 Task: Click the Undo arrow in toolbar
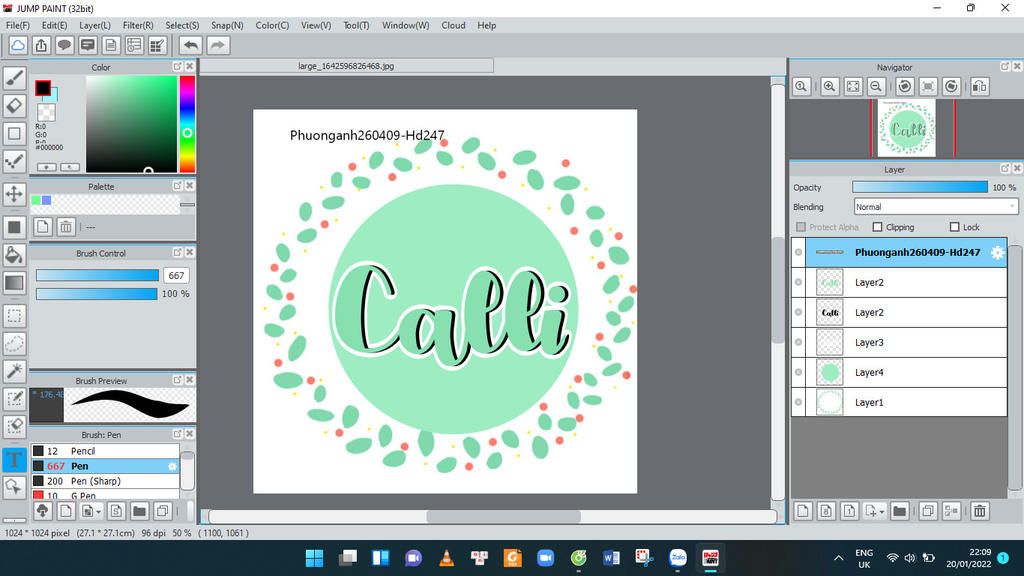pyautogui.click(x=191, y=45)
